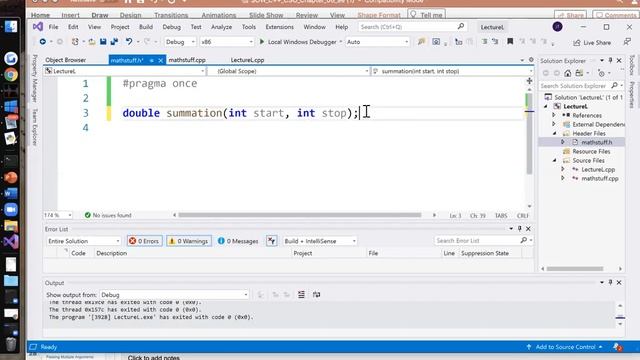Click the Search (Ctrl+Q) box
Image resolution: width=640 pixels, height=360 pixels.
[412, 27]
